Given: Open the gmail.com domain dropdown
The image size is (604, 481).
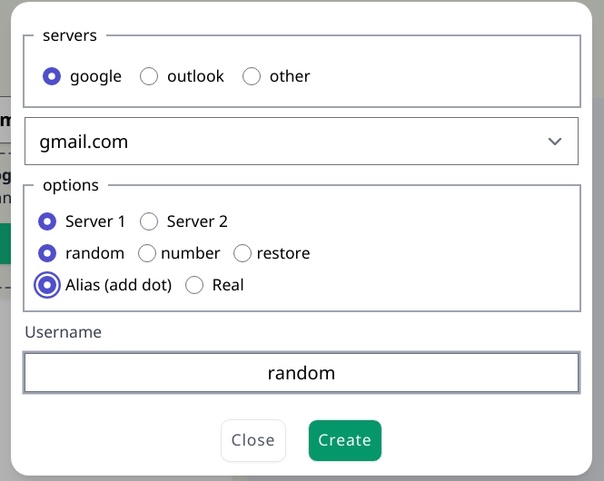Looking at the screenshot, I should point(300,142).
